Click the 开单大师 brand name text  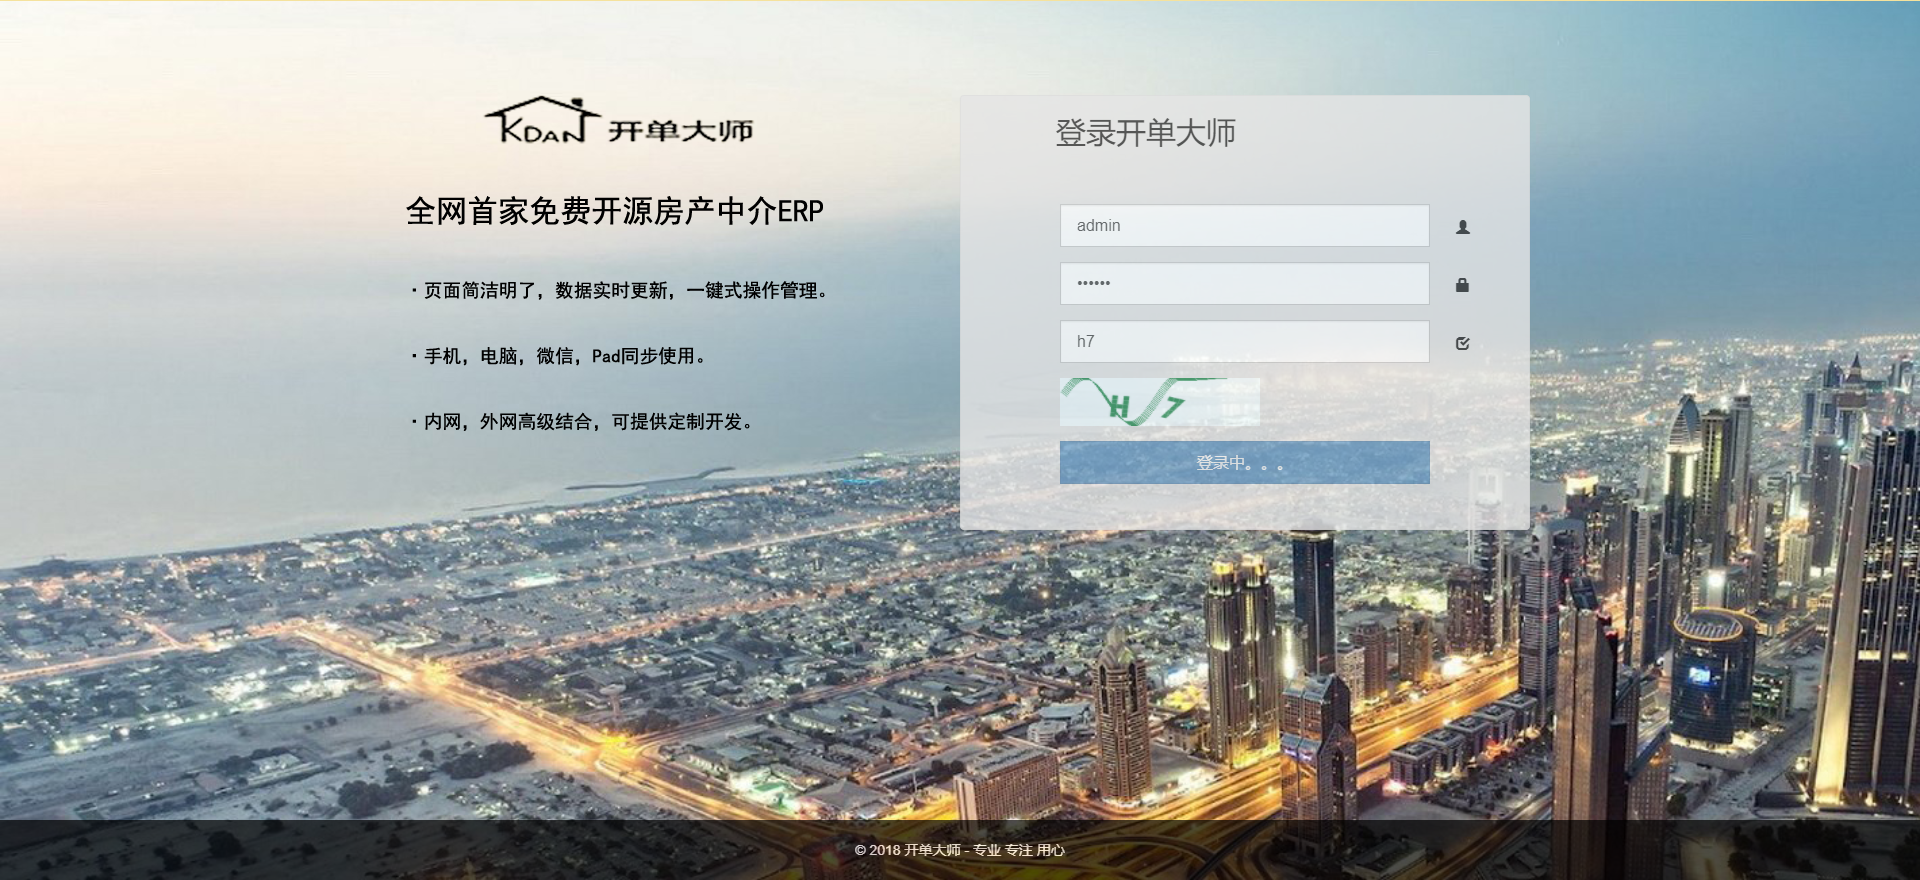click(x=681, y=131)
